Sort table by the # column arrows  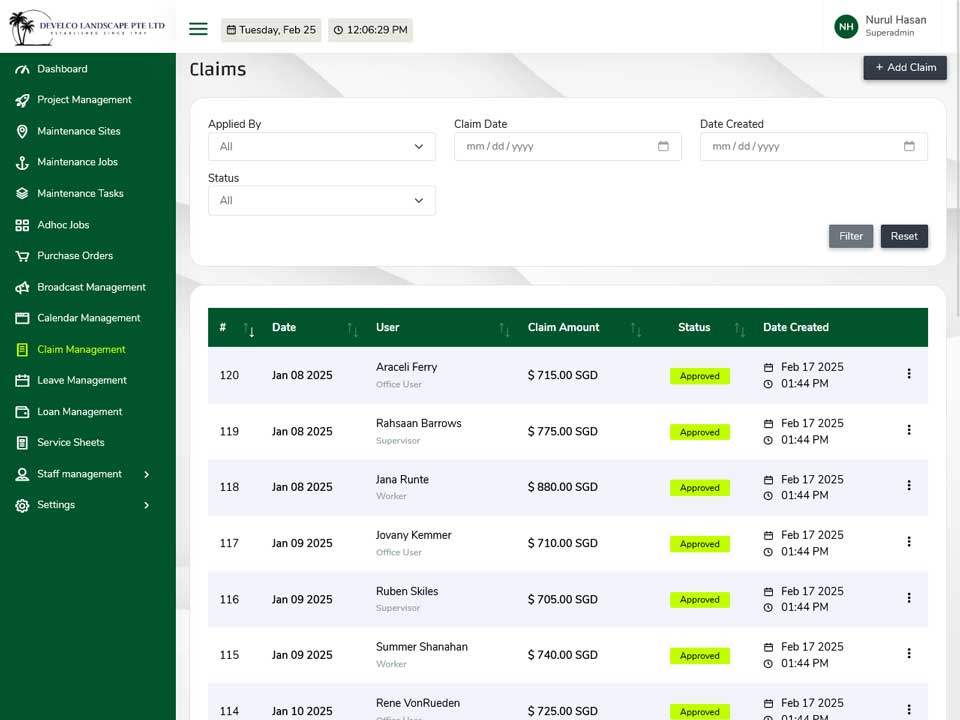click(249, 329)
